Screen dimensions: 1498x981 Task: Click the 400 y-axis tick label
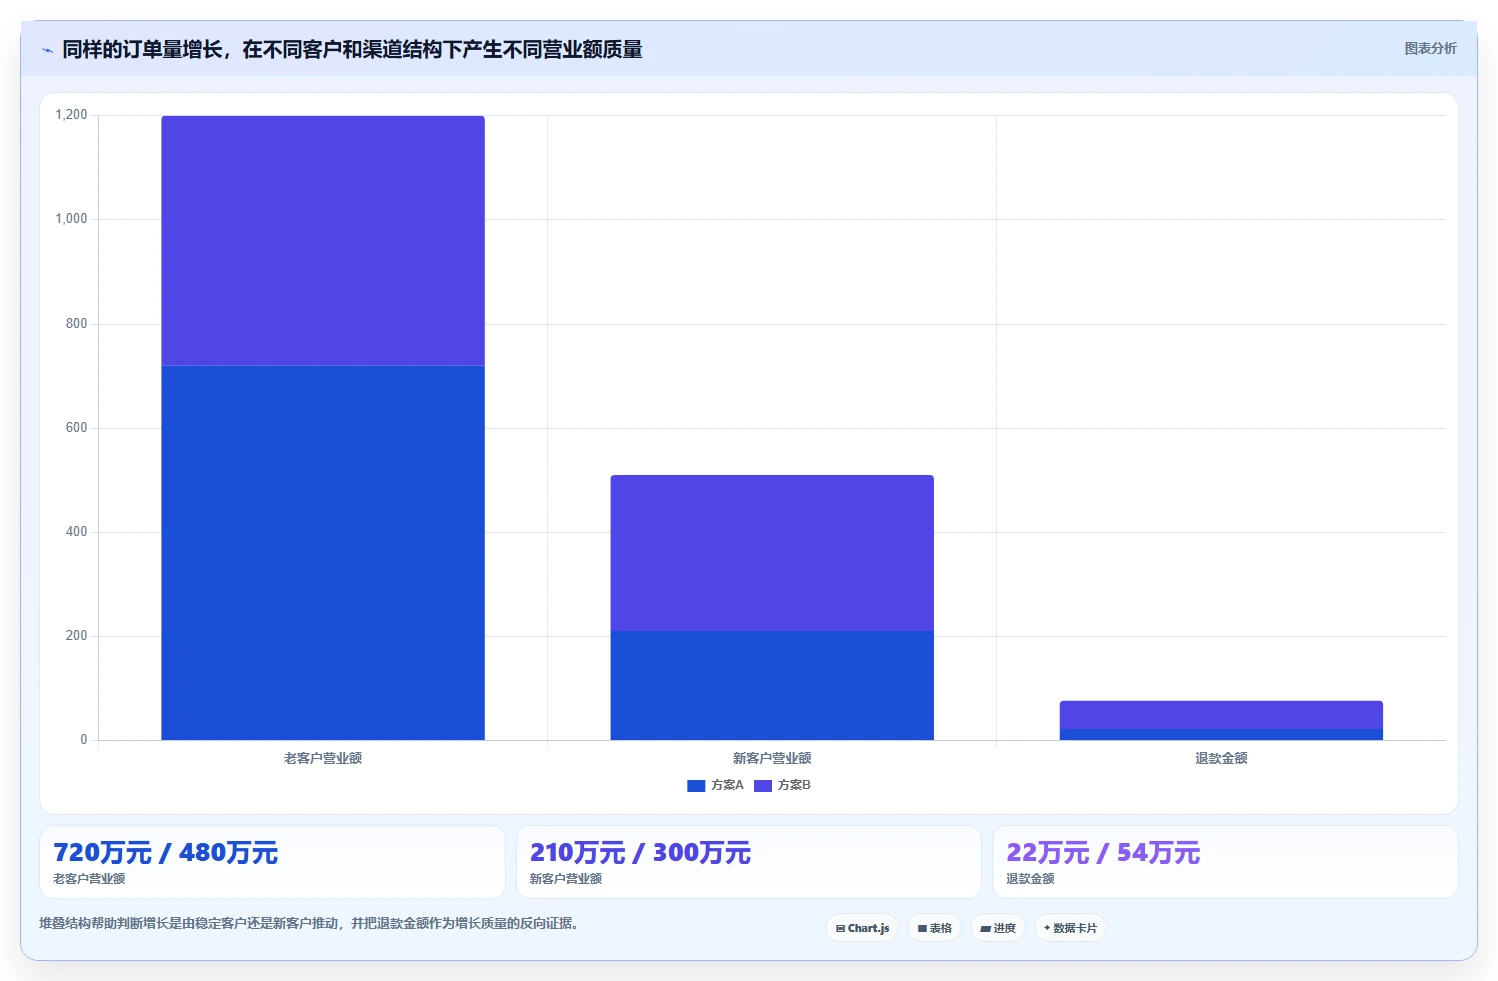pos(76,532)
